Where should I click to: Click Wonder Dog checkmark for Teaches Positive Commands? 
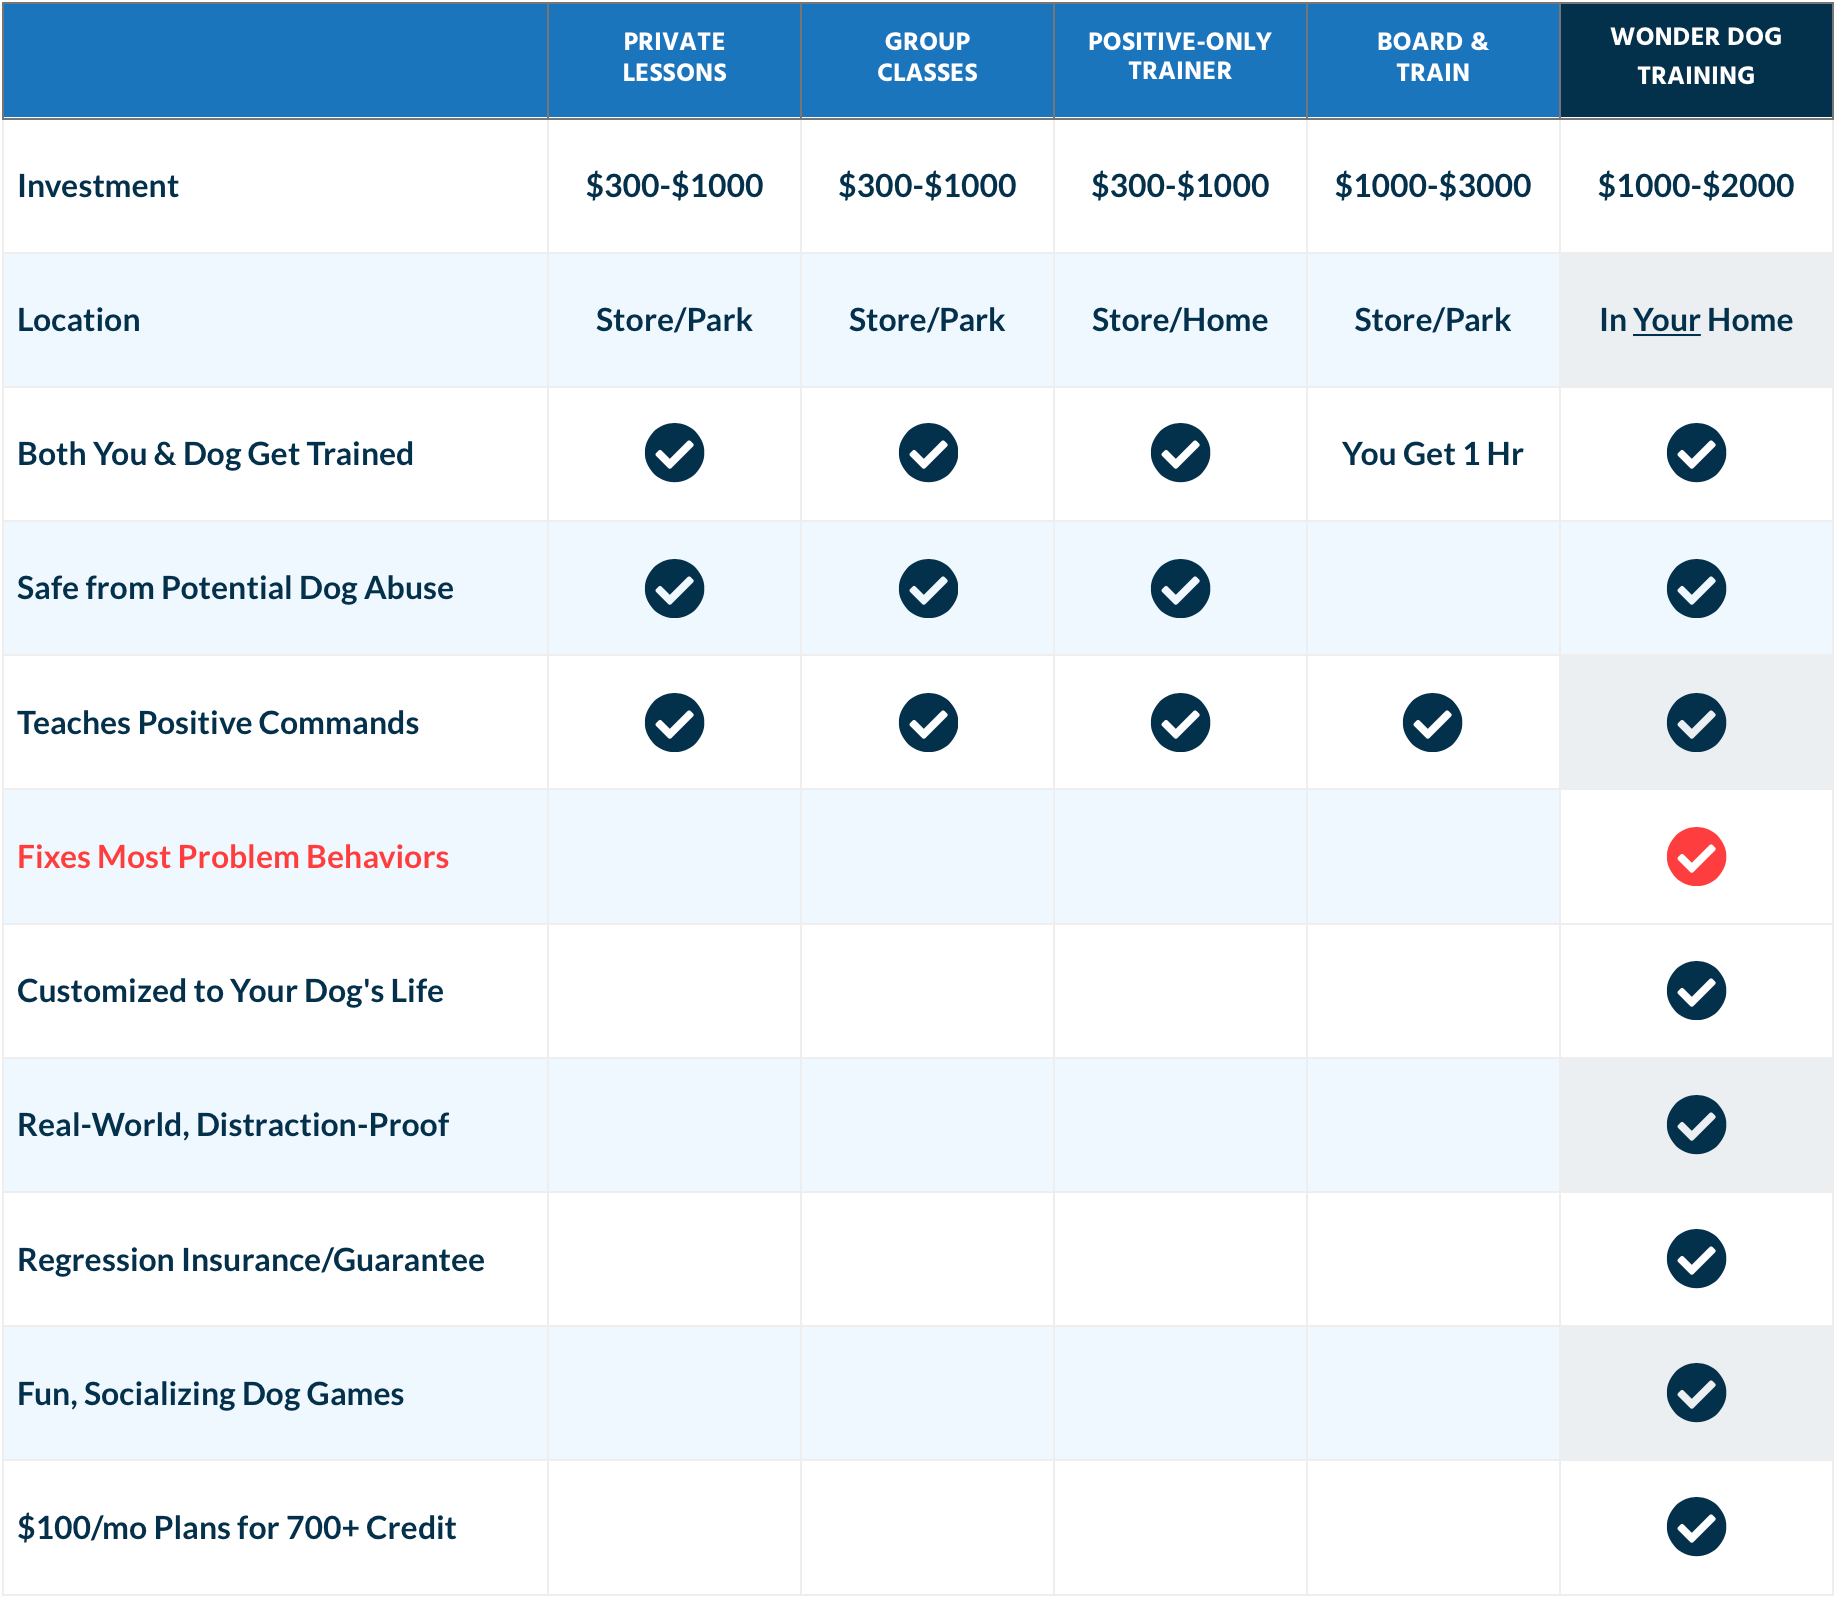(1696, 722)
